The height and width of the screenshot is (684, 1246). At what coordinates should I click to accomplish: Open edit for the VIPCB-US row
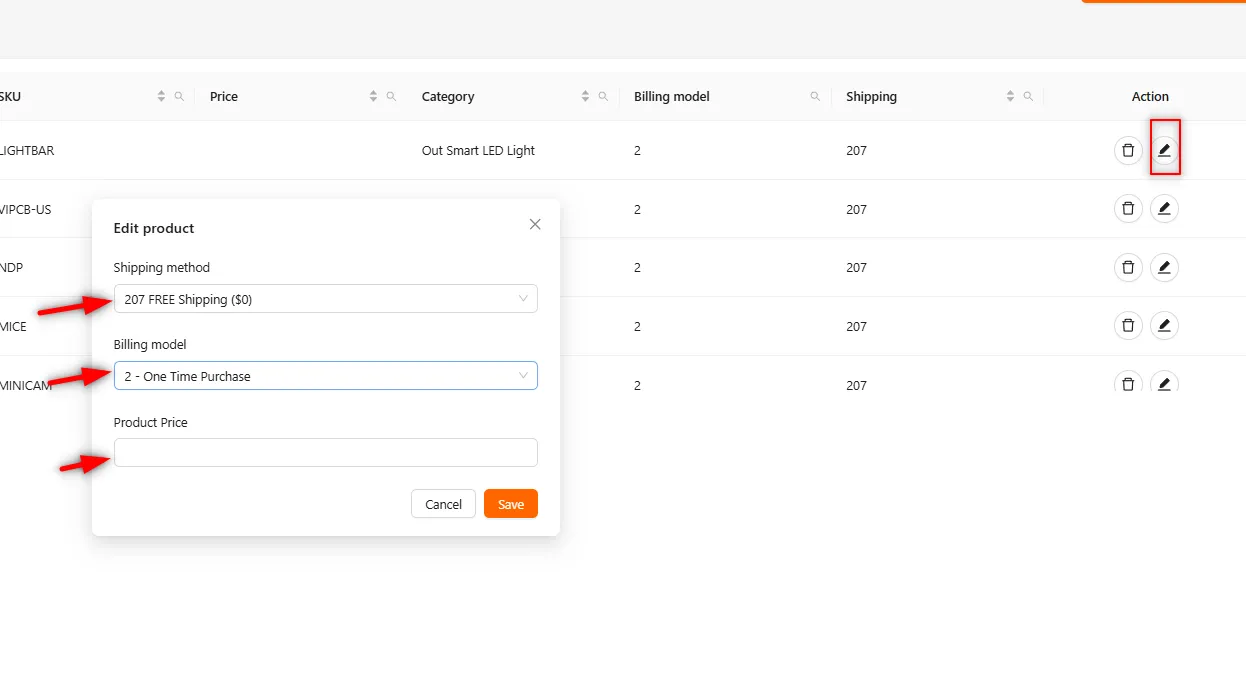click(x=1164, y=209)
